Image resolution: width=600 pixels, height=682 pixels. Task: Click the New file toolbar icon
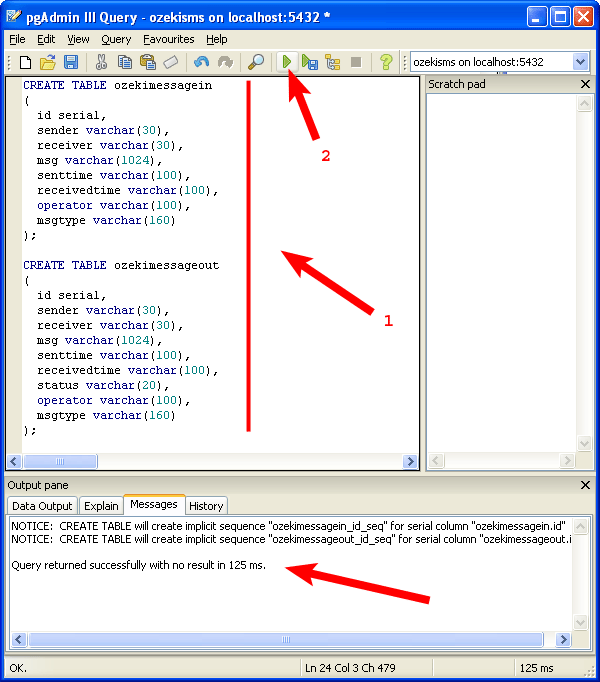pyautogui.click(x=25, y=63)
